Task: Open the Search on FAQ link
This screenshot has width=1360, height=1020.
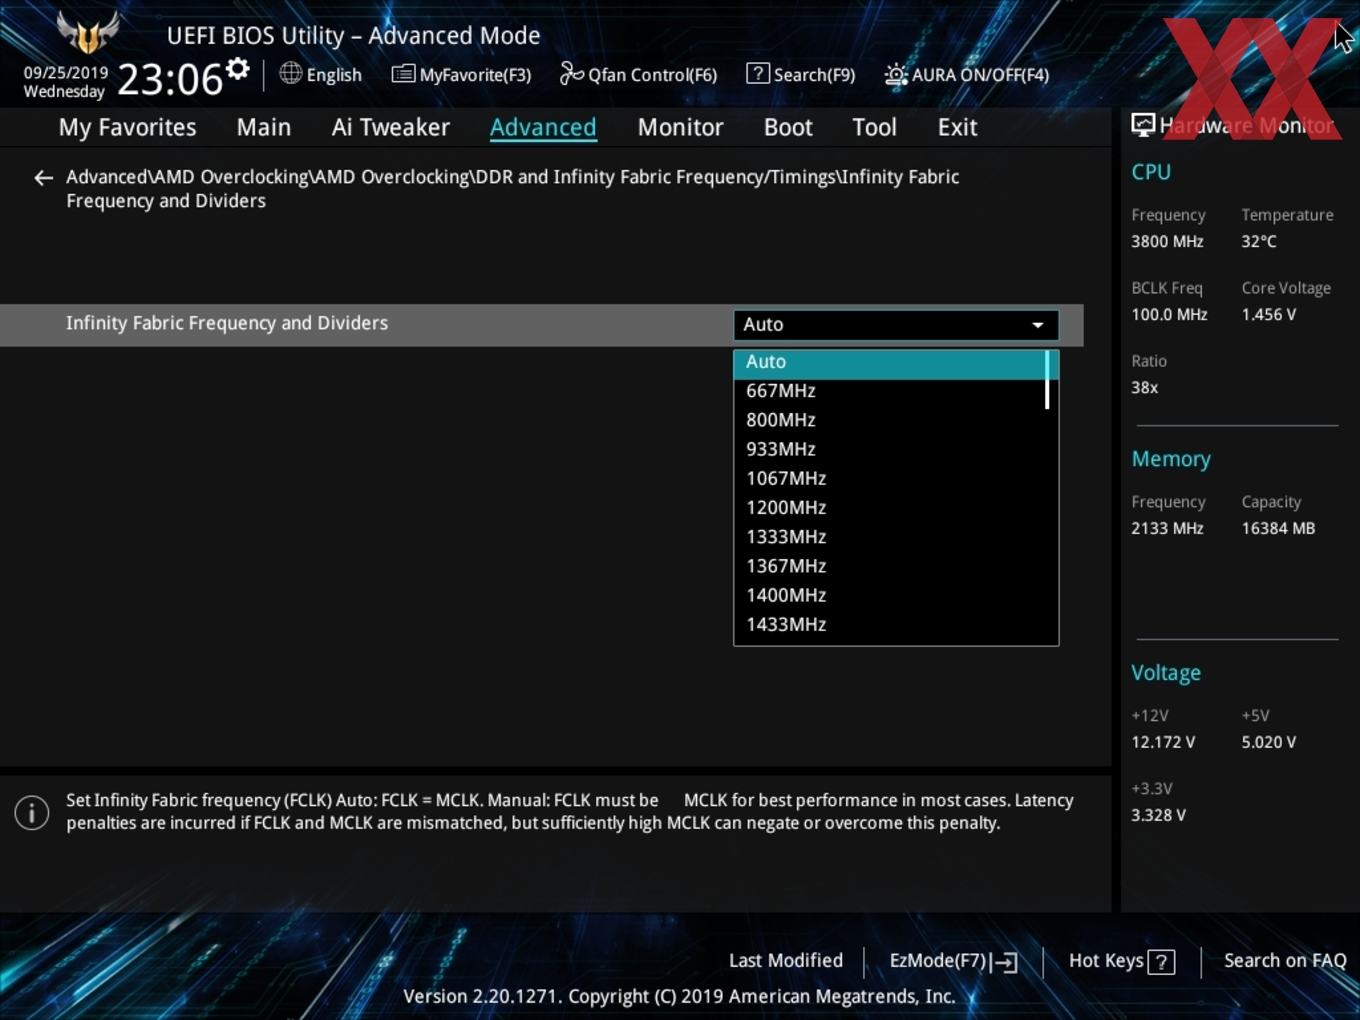Action: (1285, 961)
